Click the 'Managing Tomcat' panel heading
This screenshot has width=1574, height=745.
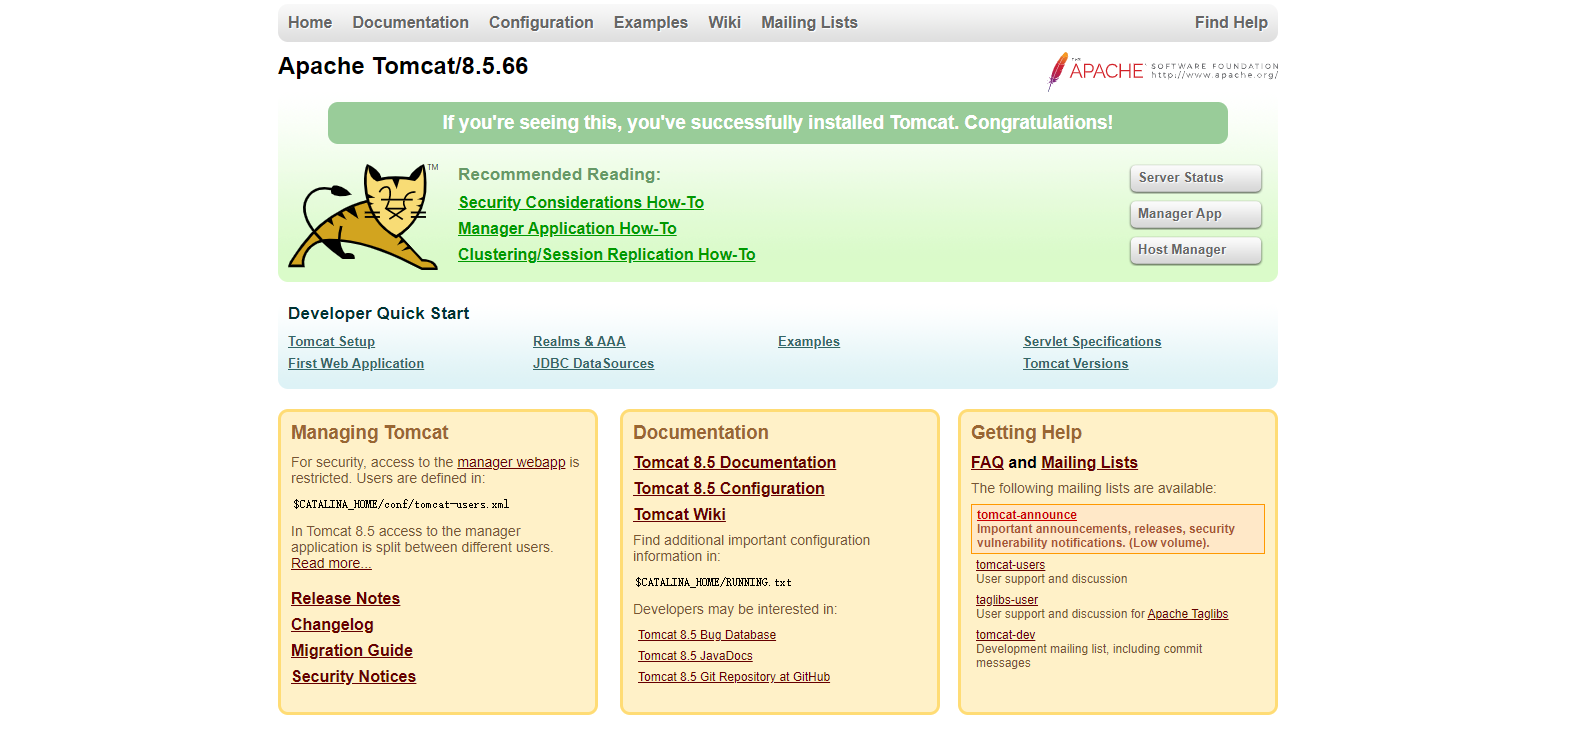[369, 433]
